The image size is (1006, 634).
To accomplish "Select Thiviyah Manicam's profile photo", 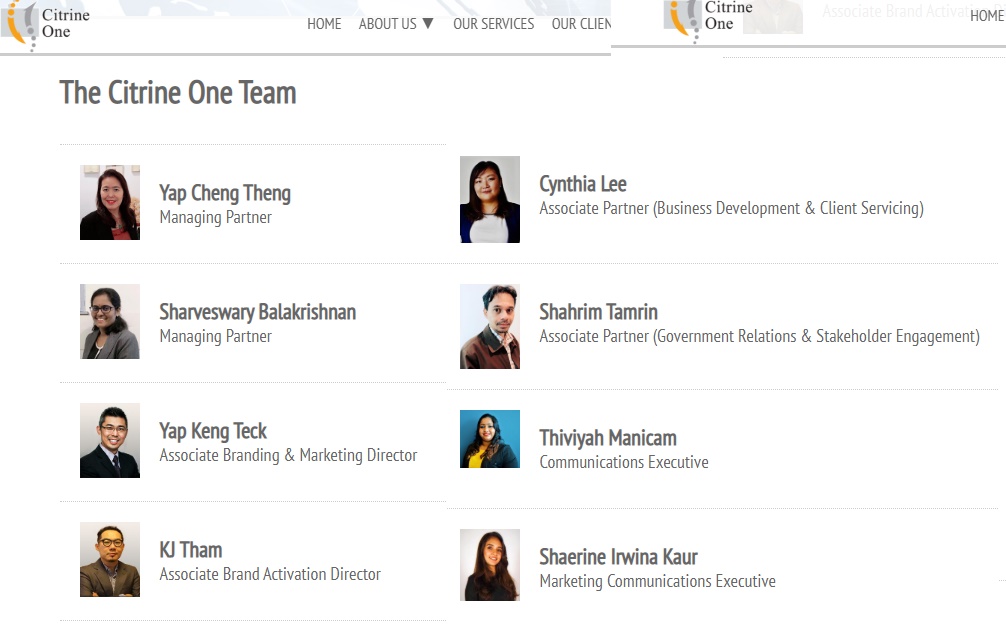I will pos(490,440).
